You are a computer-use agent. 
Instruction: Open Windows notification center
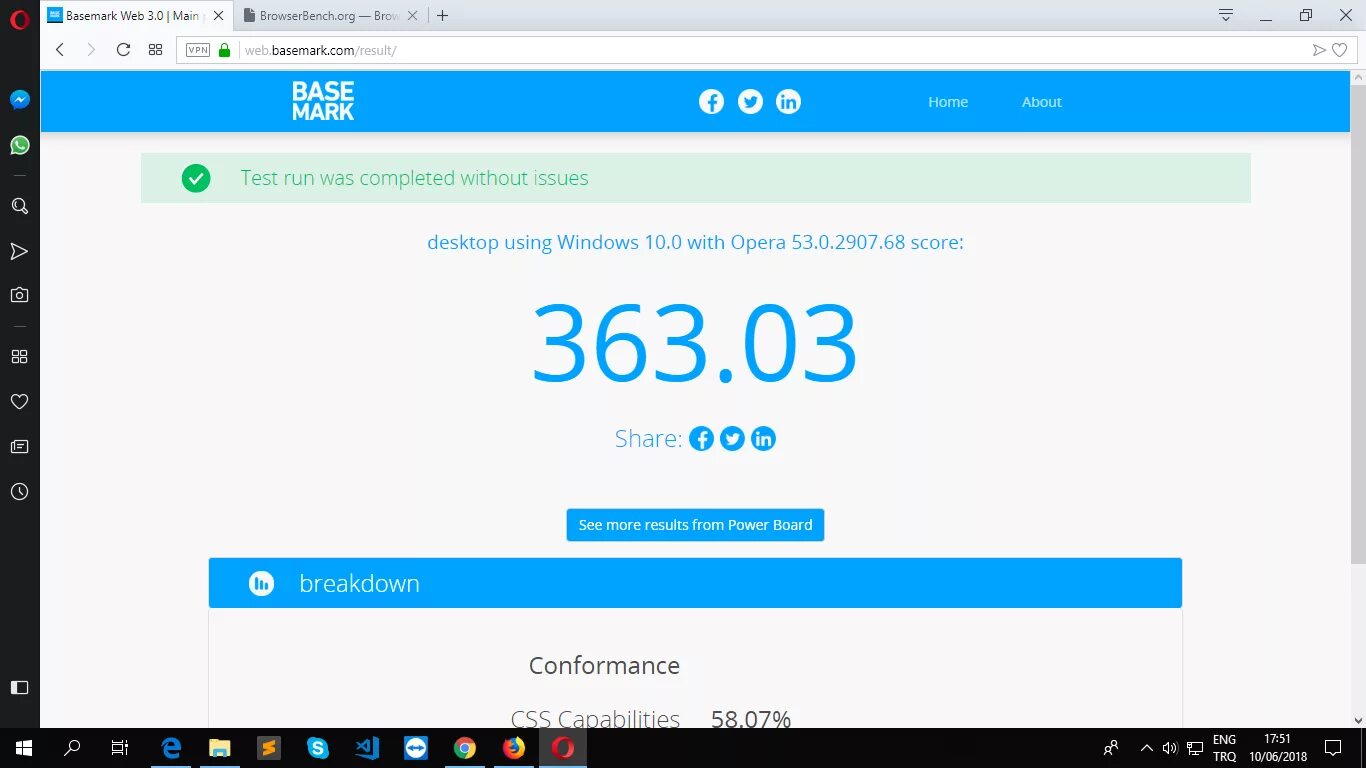pos(1332,748)
